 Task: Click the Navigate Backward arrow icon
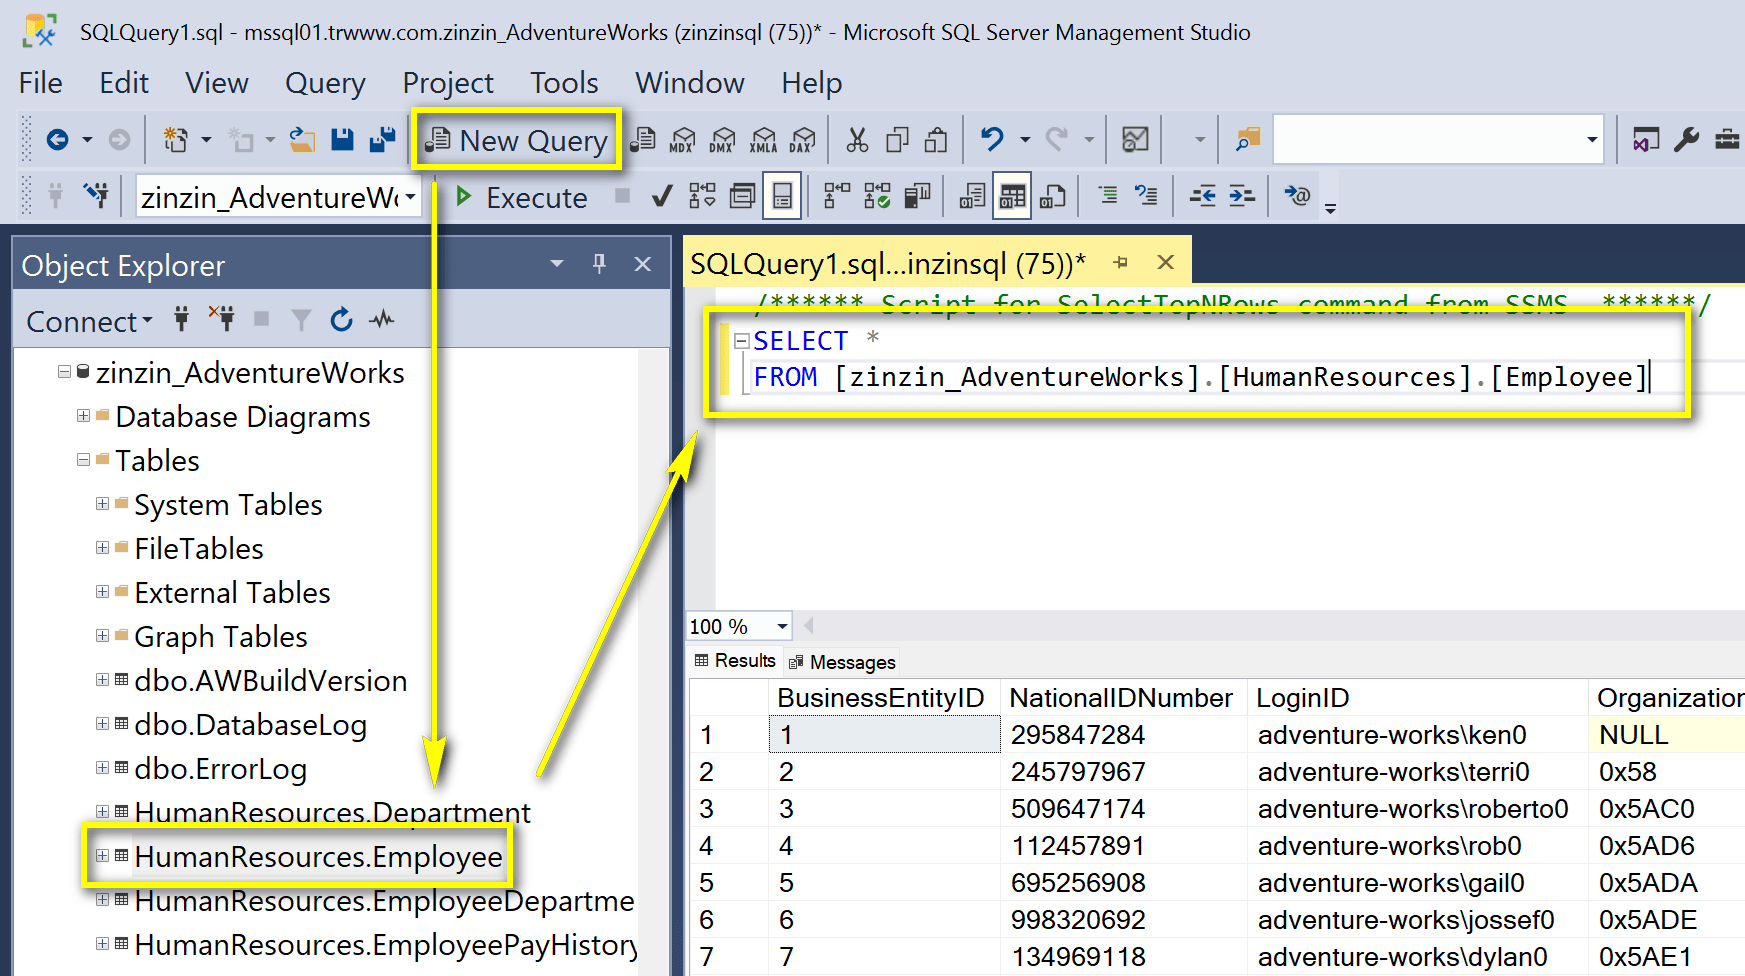click(58, 140)
